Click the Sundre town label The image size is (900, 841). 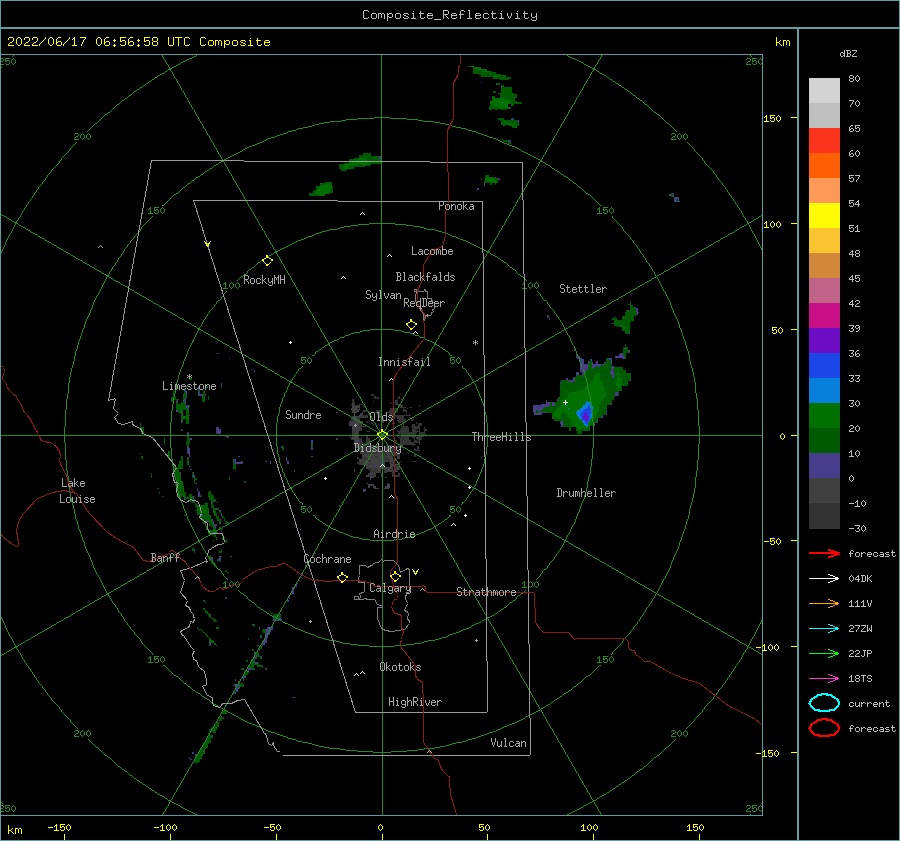point(303,414)
